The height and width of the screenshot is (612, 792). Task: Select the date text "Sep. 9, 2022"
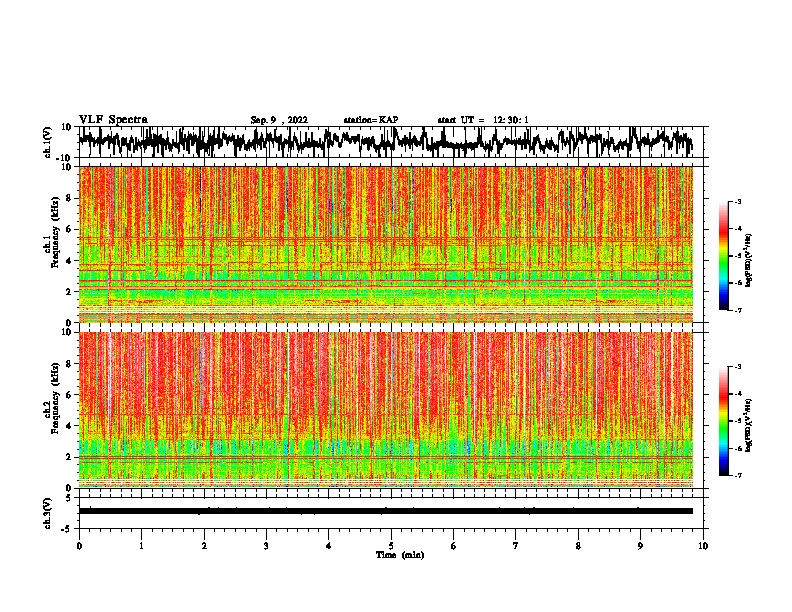[279, 120]
